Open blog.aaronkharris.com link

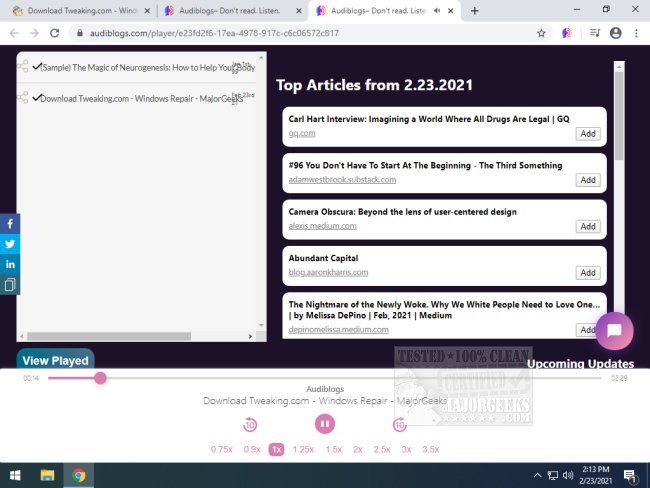pos(328,273)
